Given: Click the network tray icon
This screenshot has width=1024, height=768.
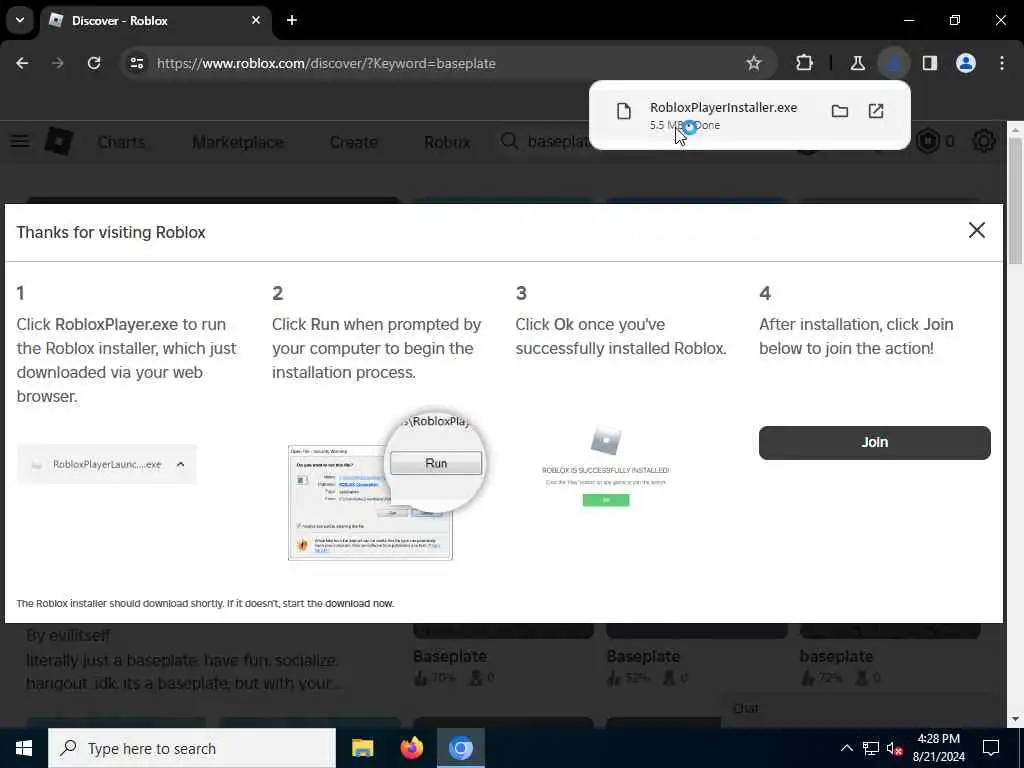Looking at the screenshot, I should (x=871, y=748).
